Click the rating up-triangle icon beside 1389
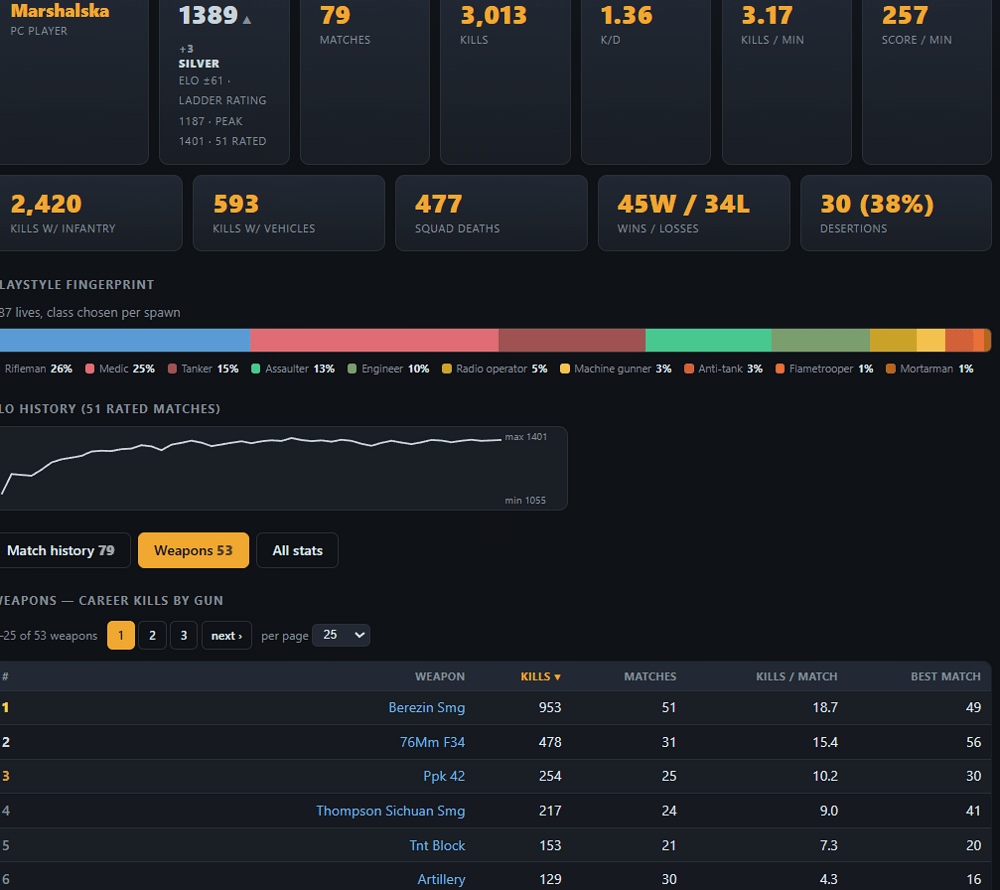The image size is (1000, 890). [247, 20]
